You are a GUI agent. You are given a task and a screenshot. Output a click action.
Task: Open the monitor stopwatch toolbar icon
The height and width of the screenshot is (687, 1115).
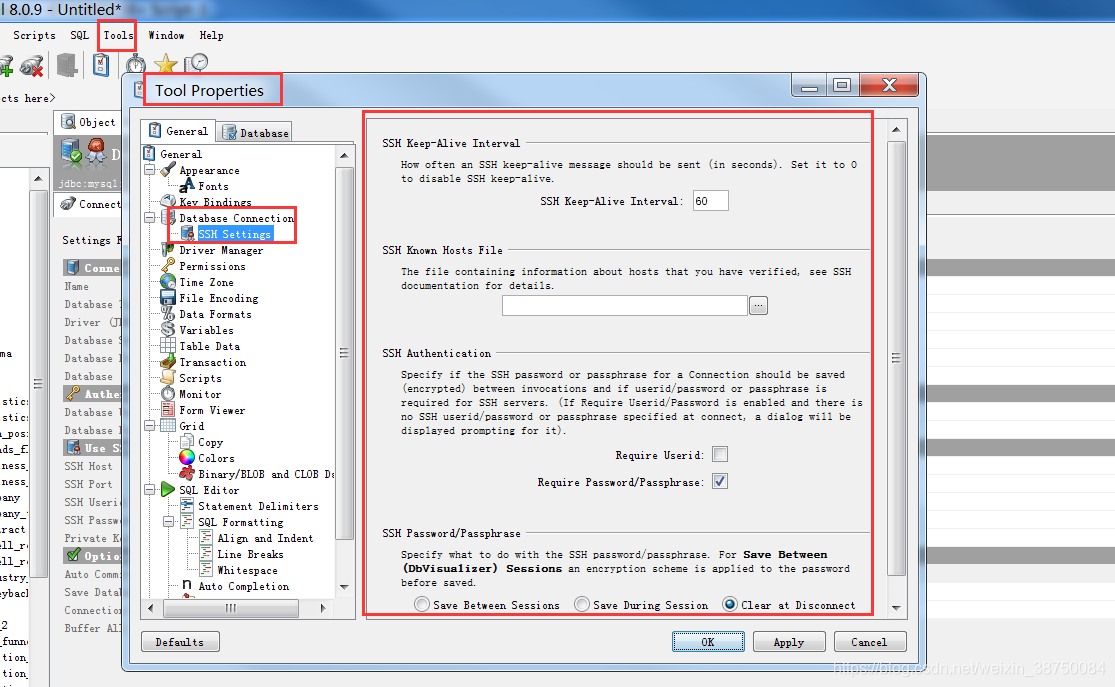[135, 64]
